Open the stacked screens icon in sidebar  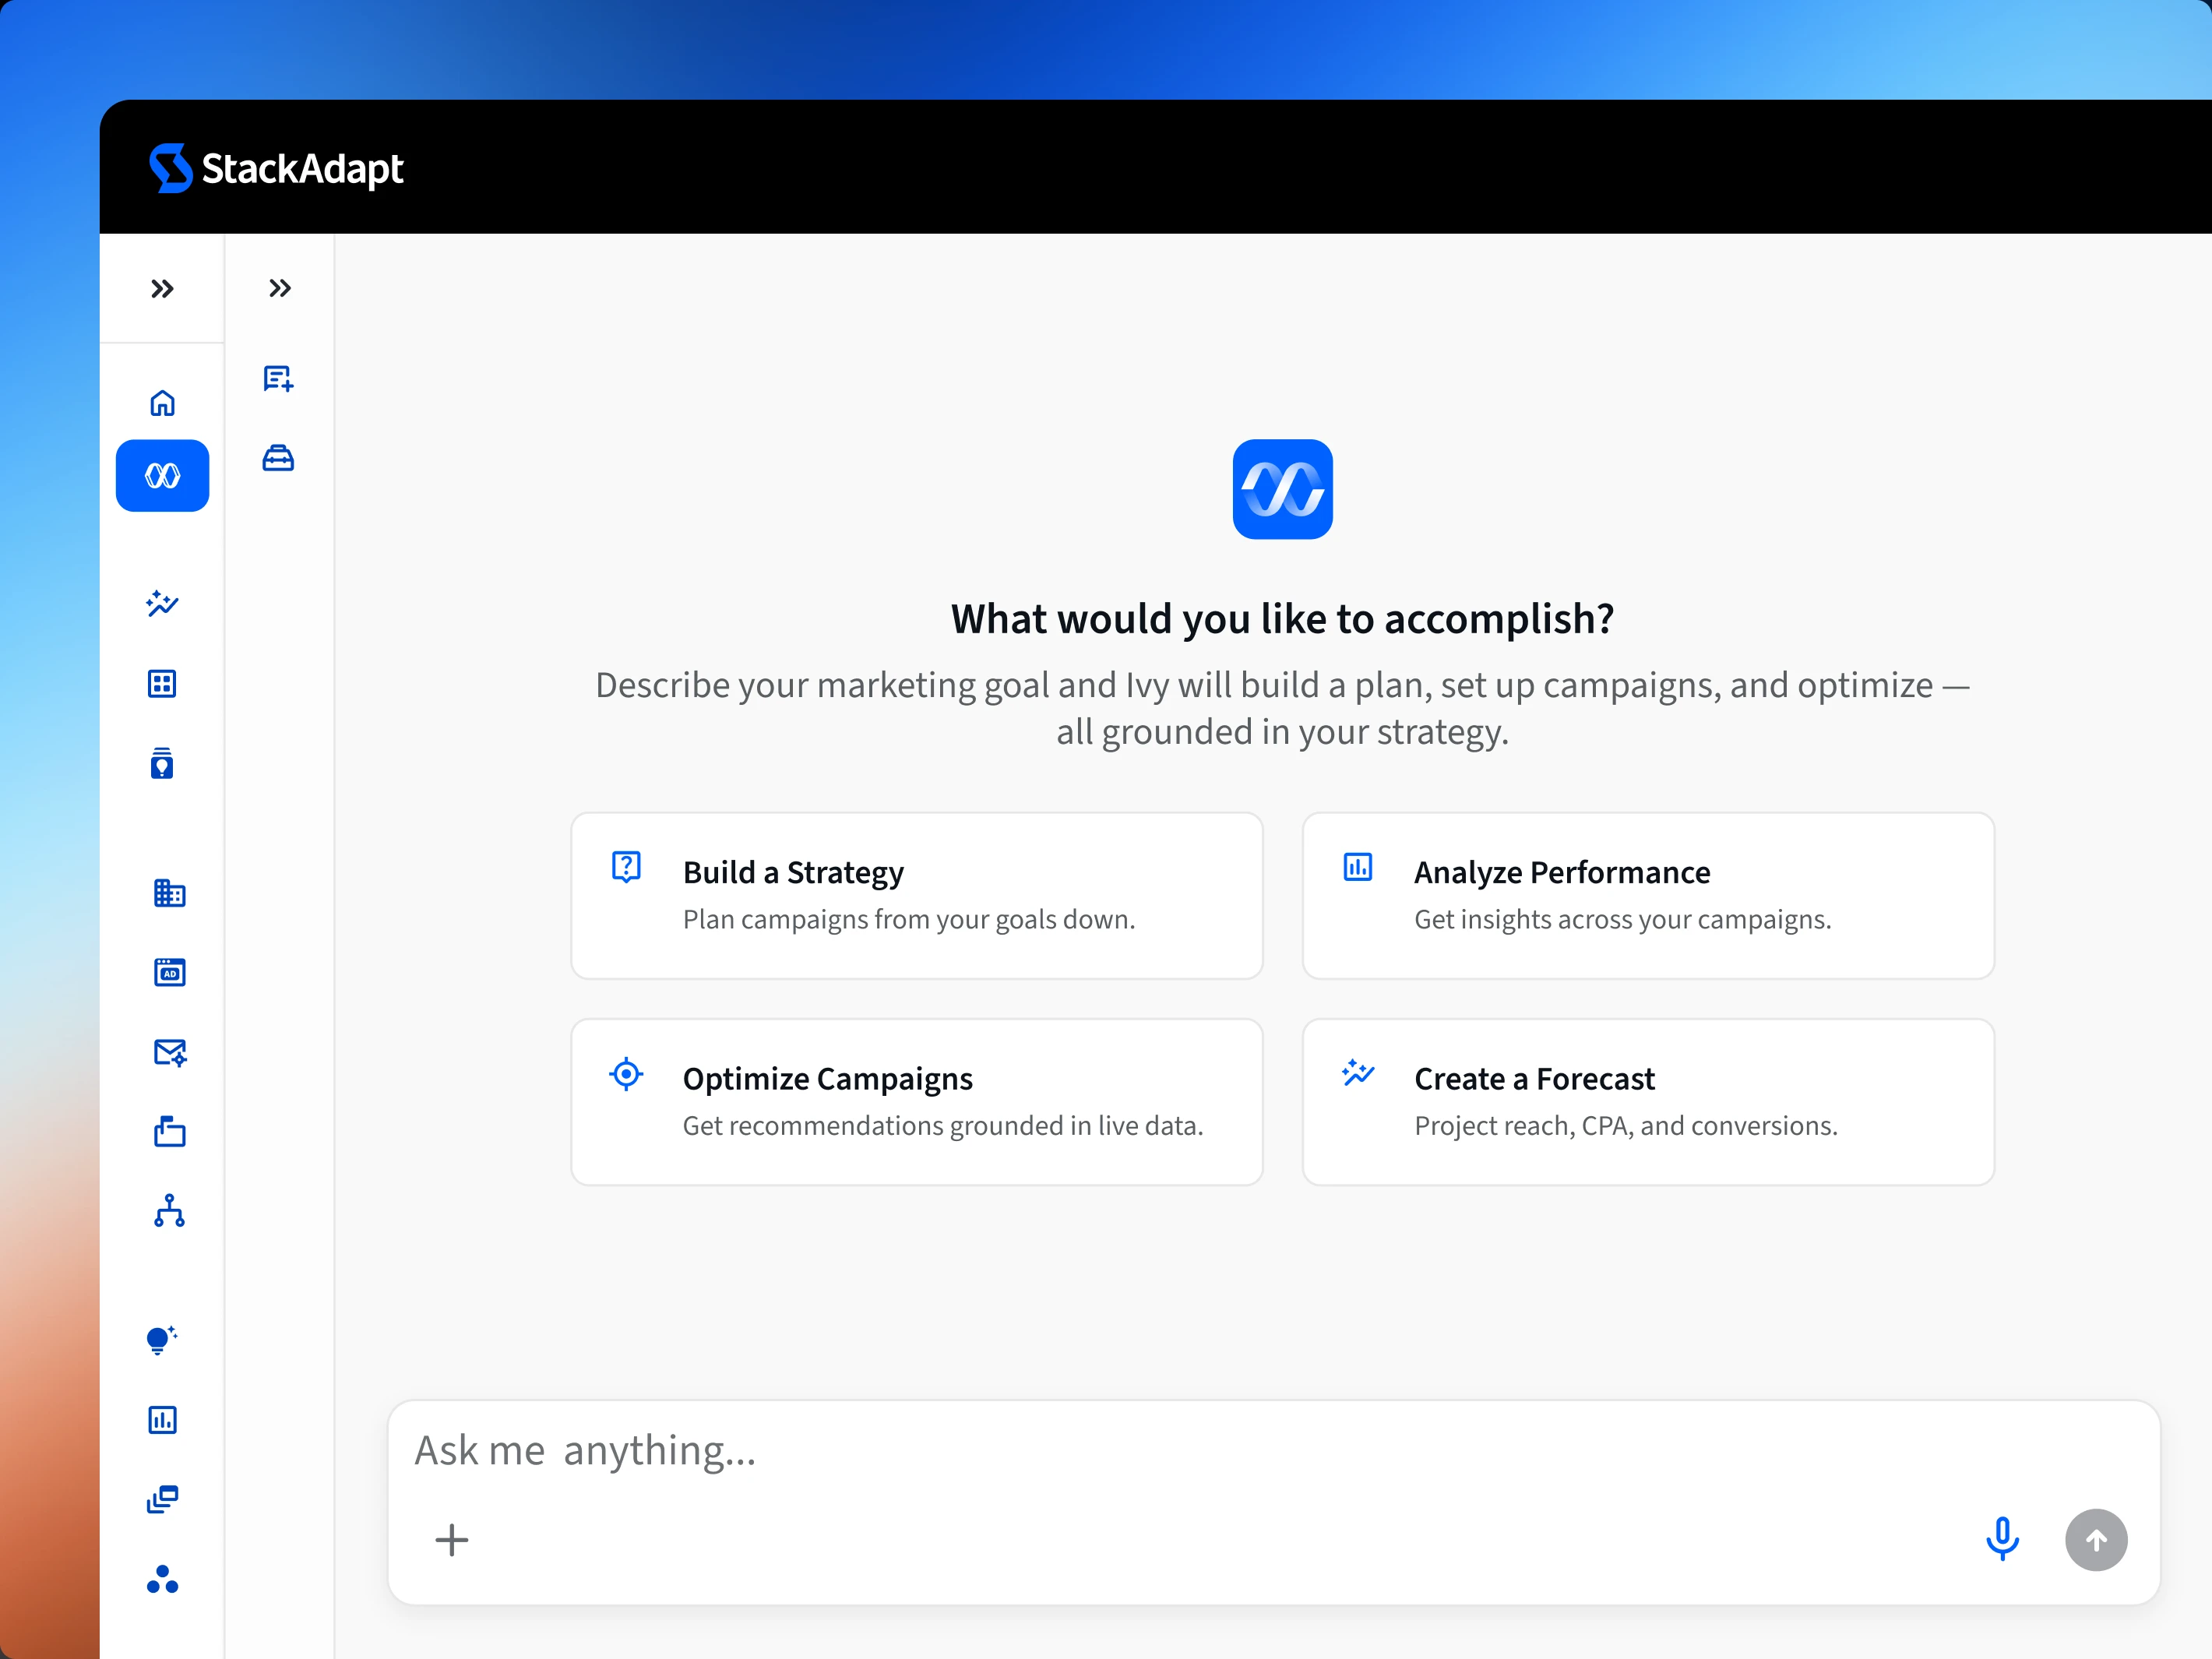pos(162,1499)
